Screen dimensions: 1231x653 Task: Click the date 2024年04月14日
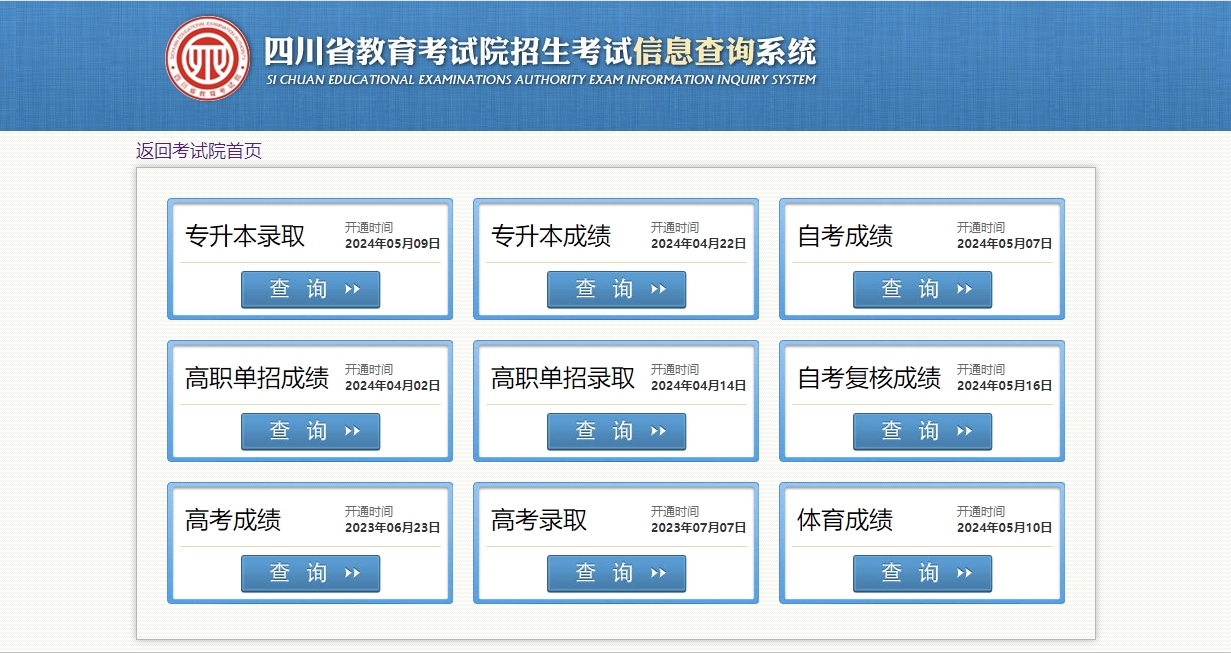point(699,386)
